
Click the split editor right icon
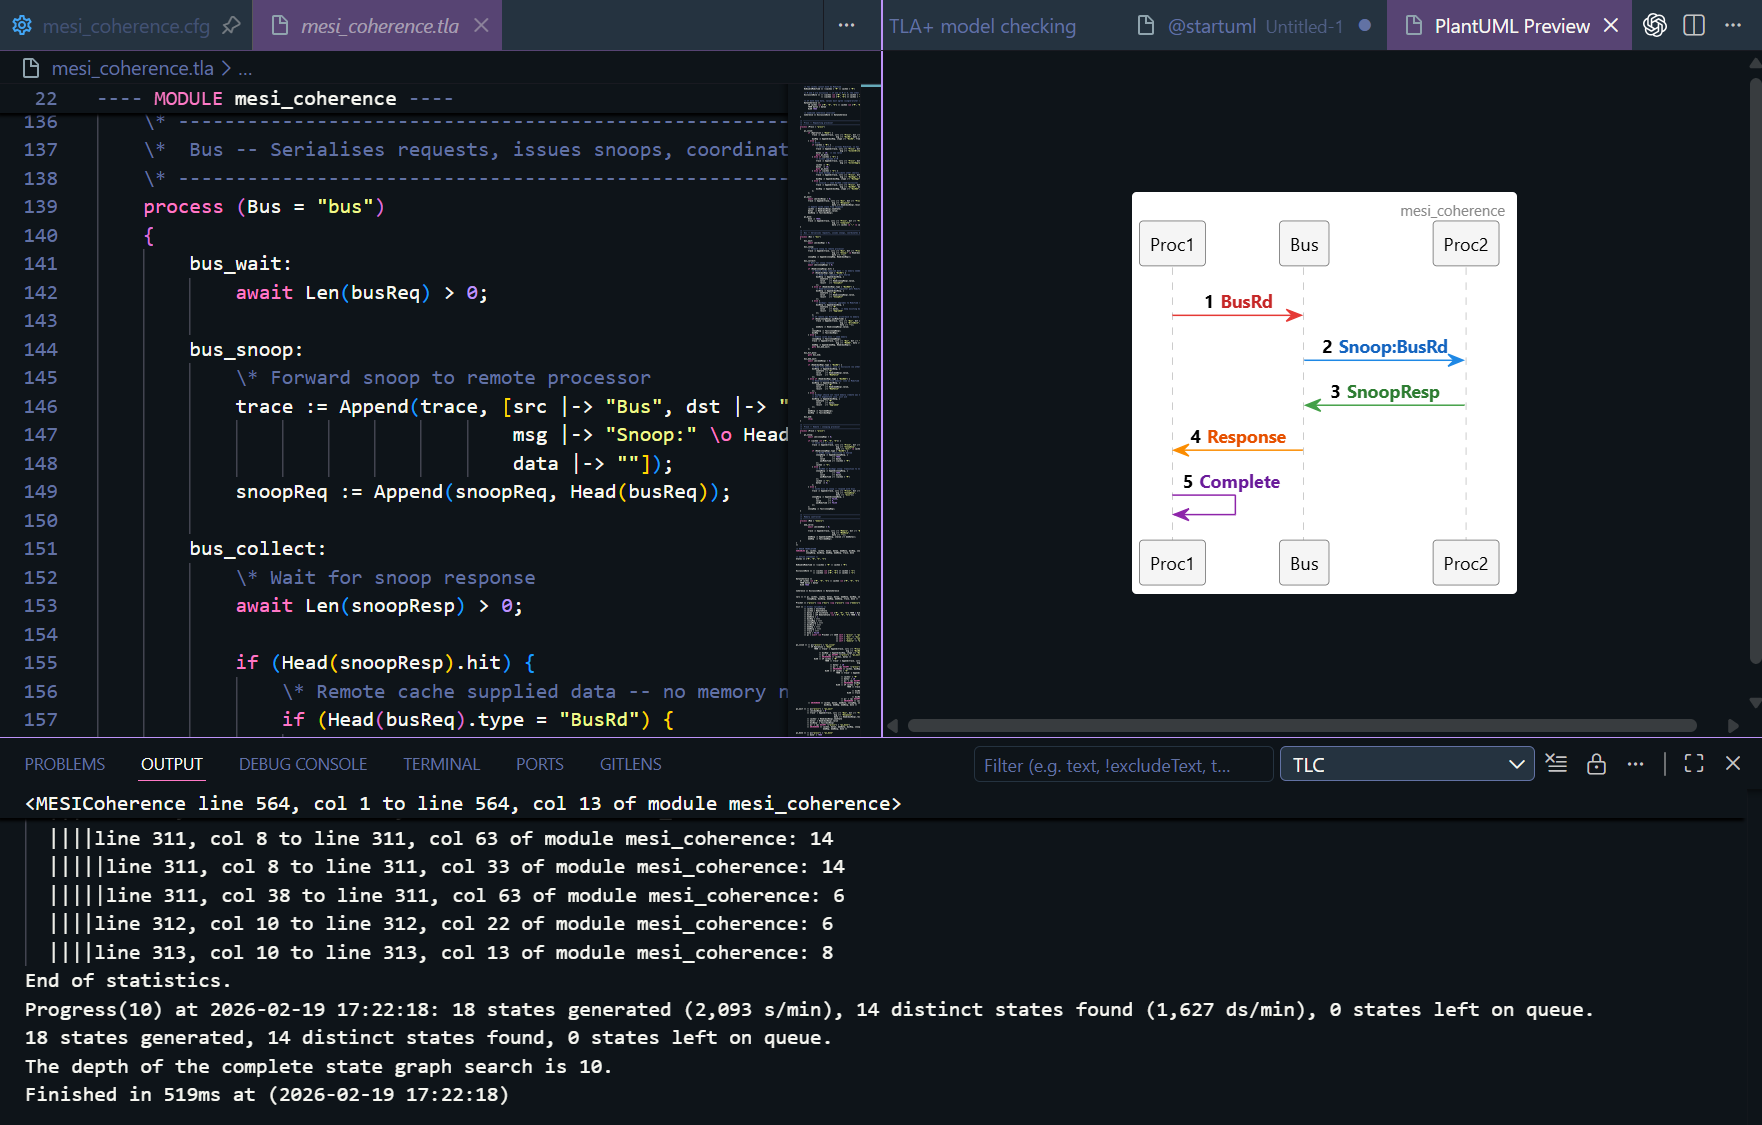[1694, 26]
